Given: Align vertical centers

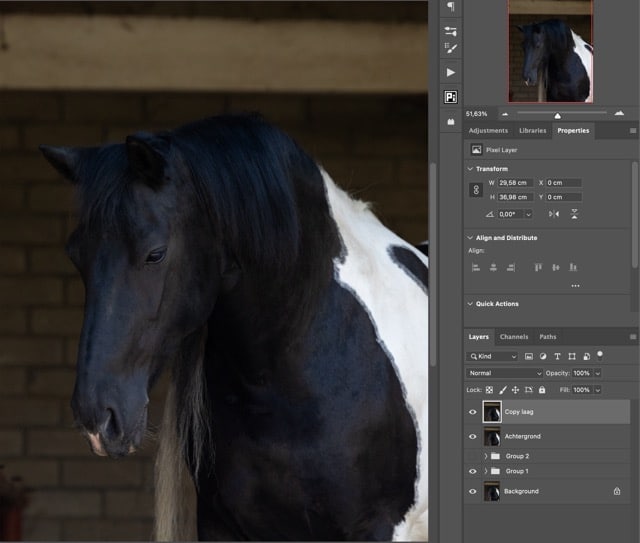Looking at the screenshot, I should point(556,267).
